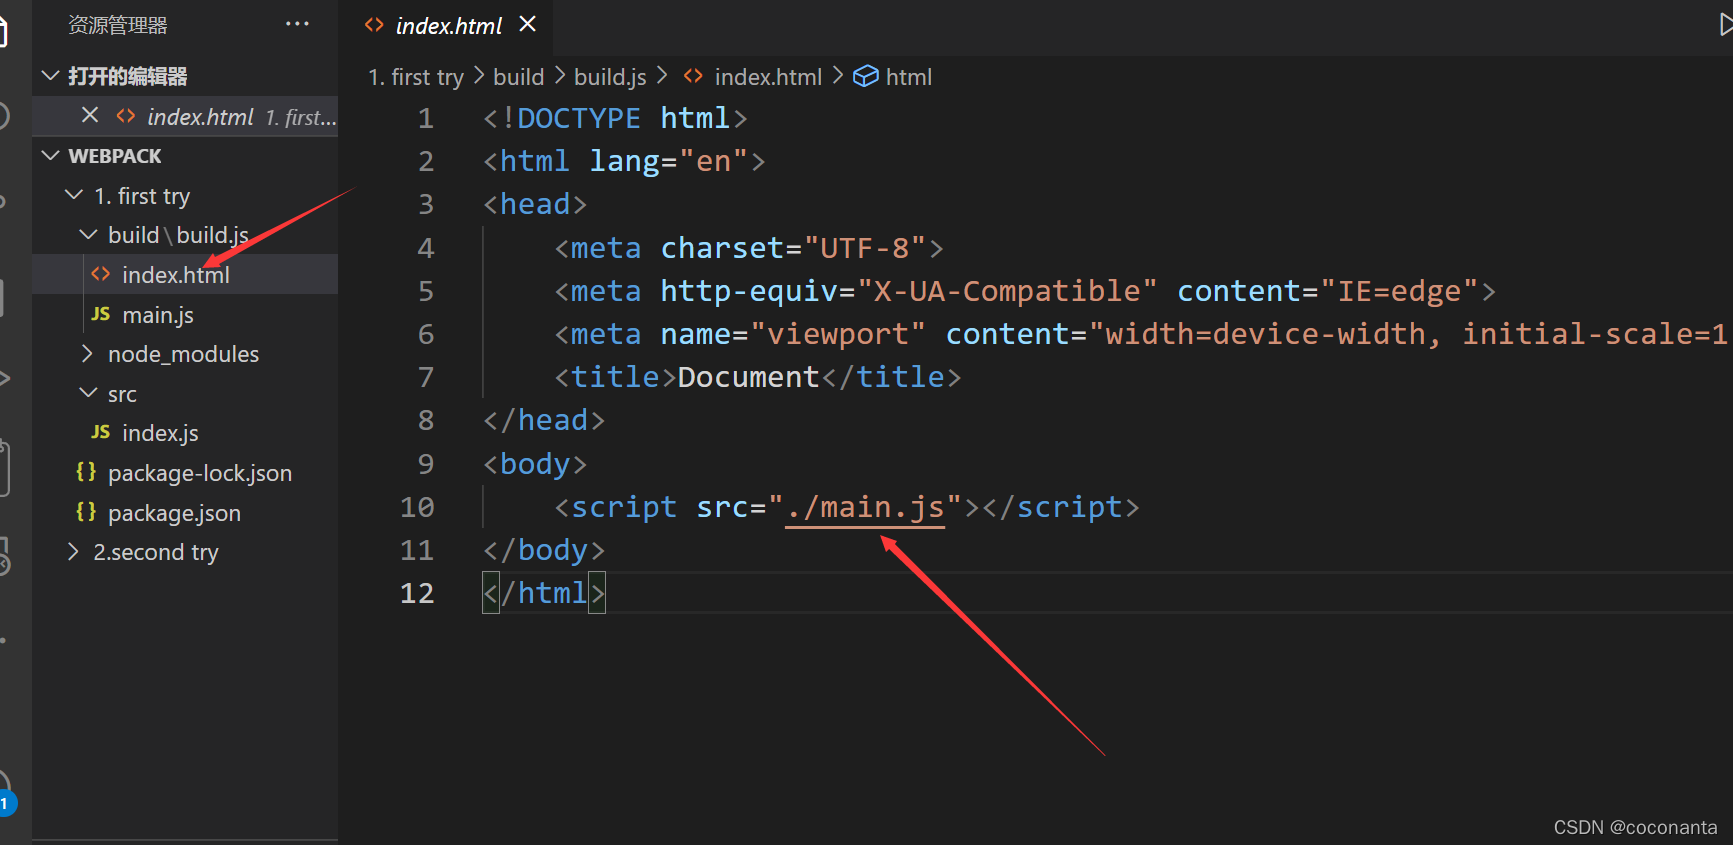Click the DOCTYPE declaration on line 1
The height and width of the screenshot is (845, 1733).
tap(616, 118)
